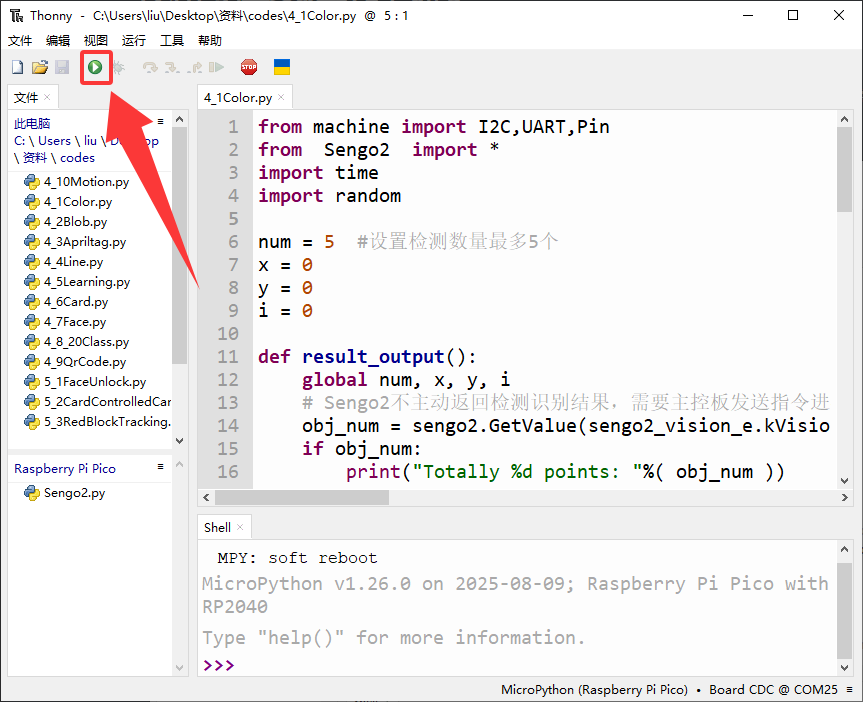Select file 4_7Face.py

[65, 322]
